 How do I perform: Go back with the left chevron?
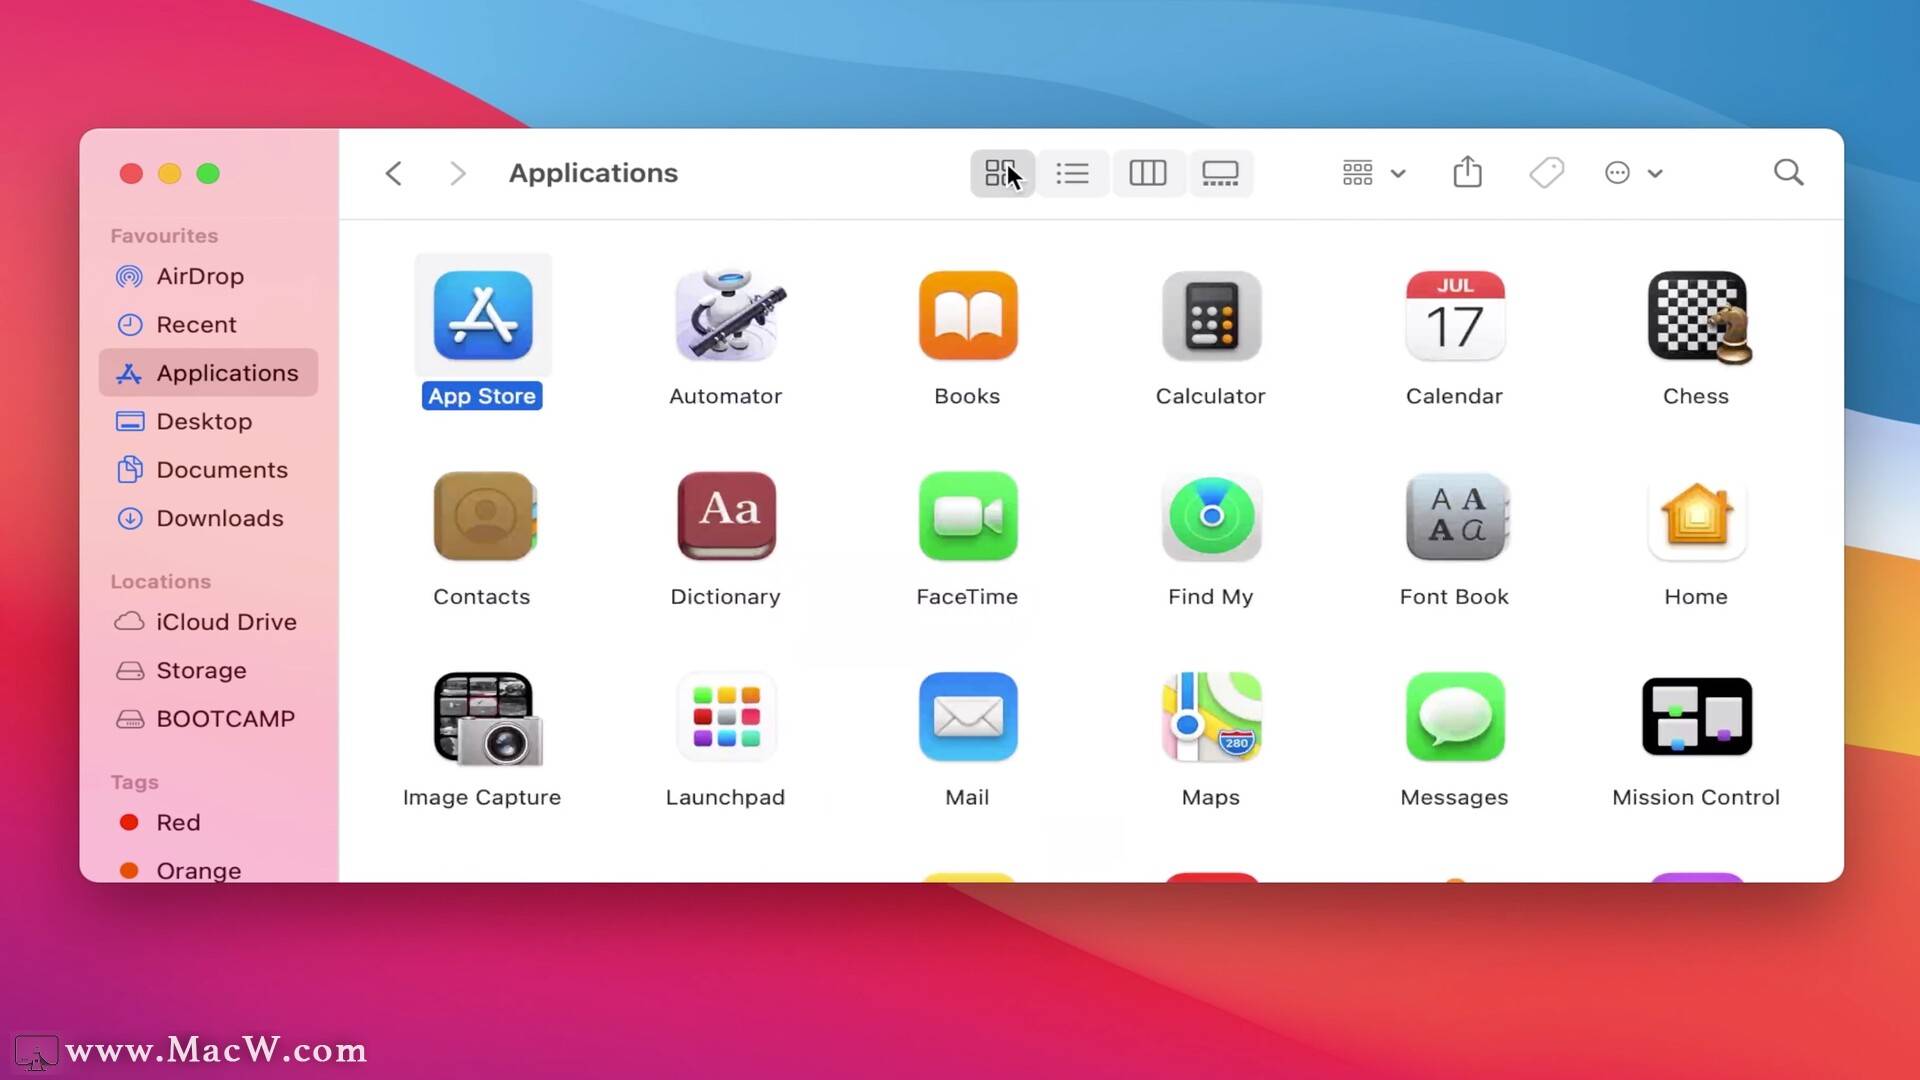coord(394,173)
